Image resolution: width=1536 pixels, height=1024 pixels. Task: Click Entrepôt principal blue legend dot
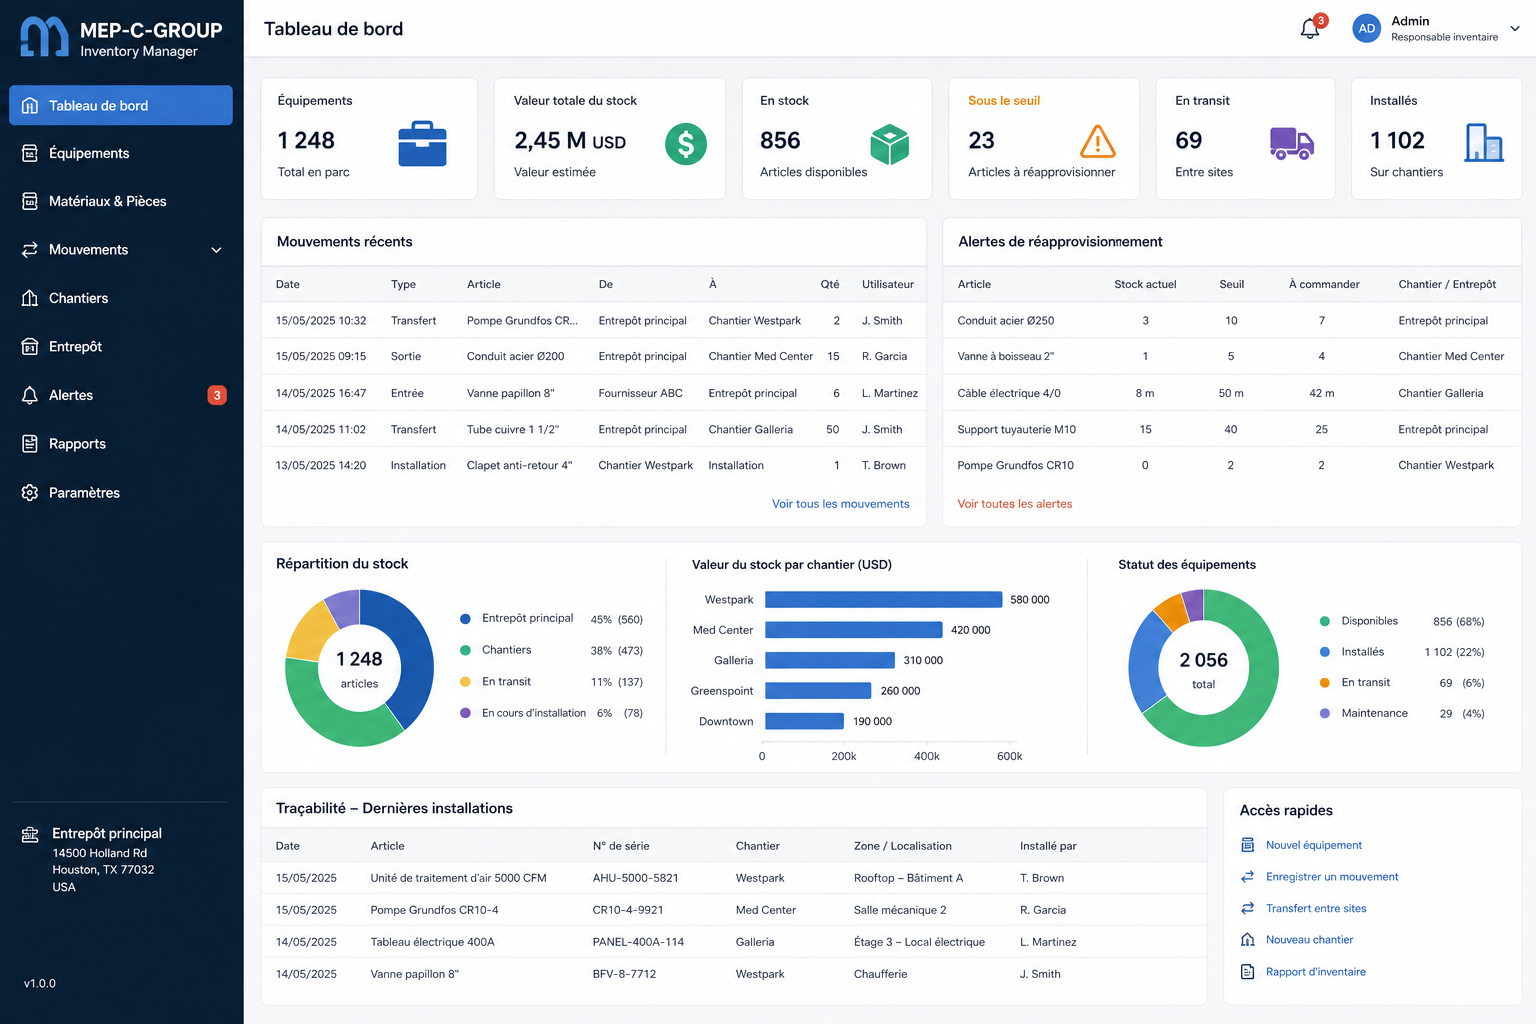tap(465, 619)
